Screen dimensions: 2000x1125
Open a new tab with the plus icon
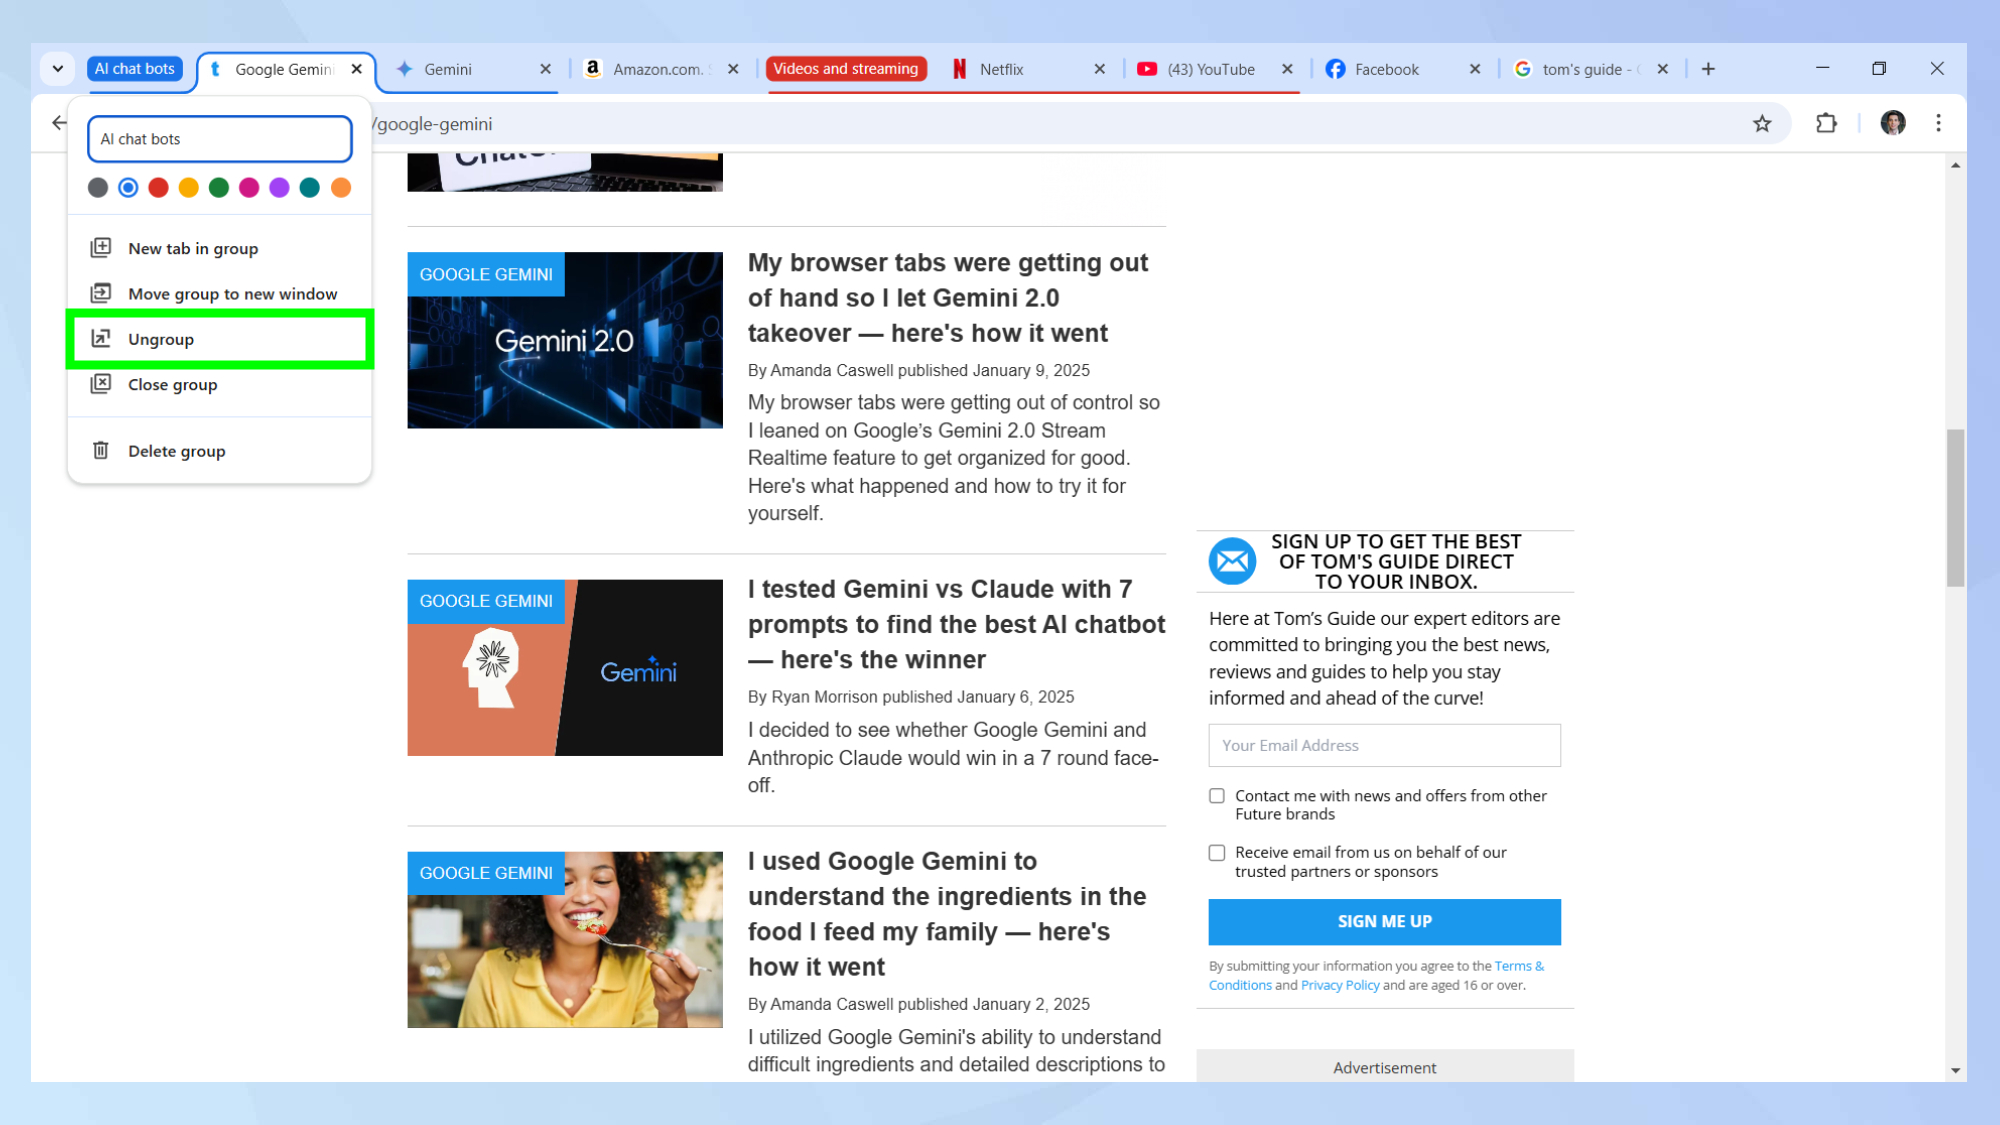[1708, 69]
